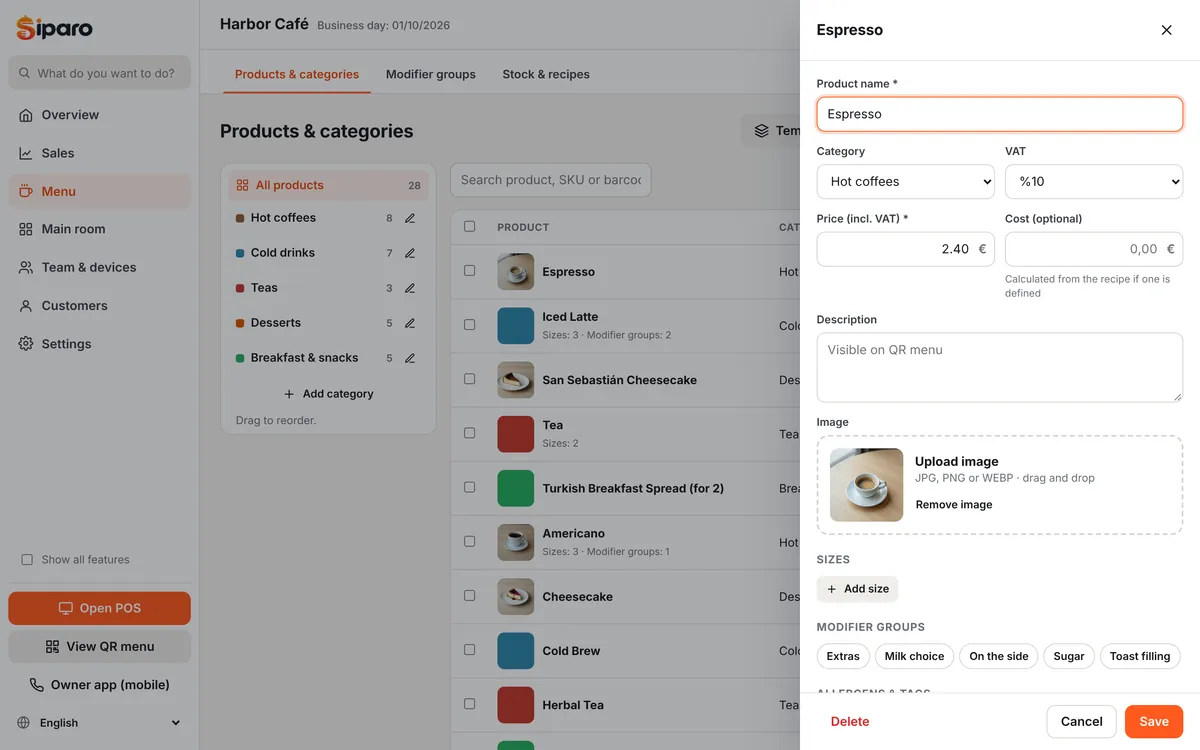Open the Category dropdown
Screen dimensions: 1200x750
(x=906, y=182)
